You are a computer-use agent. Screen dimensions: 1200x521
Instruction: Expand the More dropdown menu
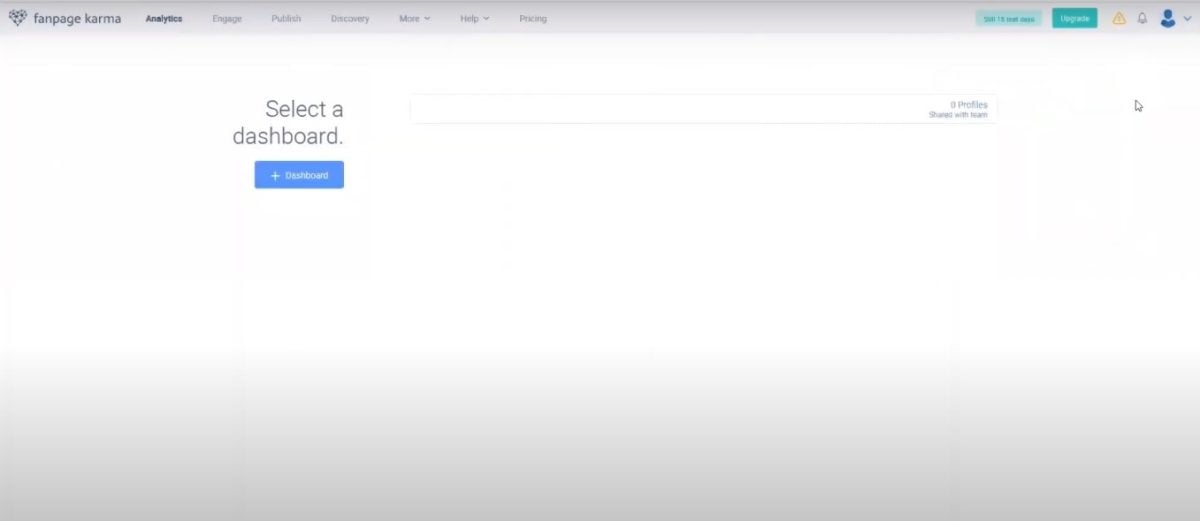coord(415,19)
